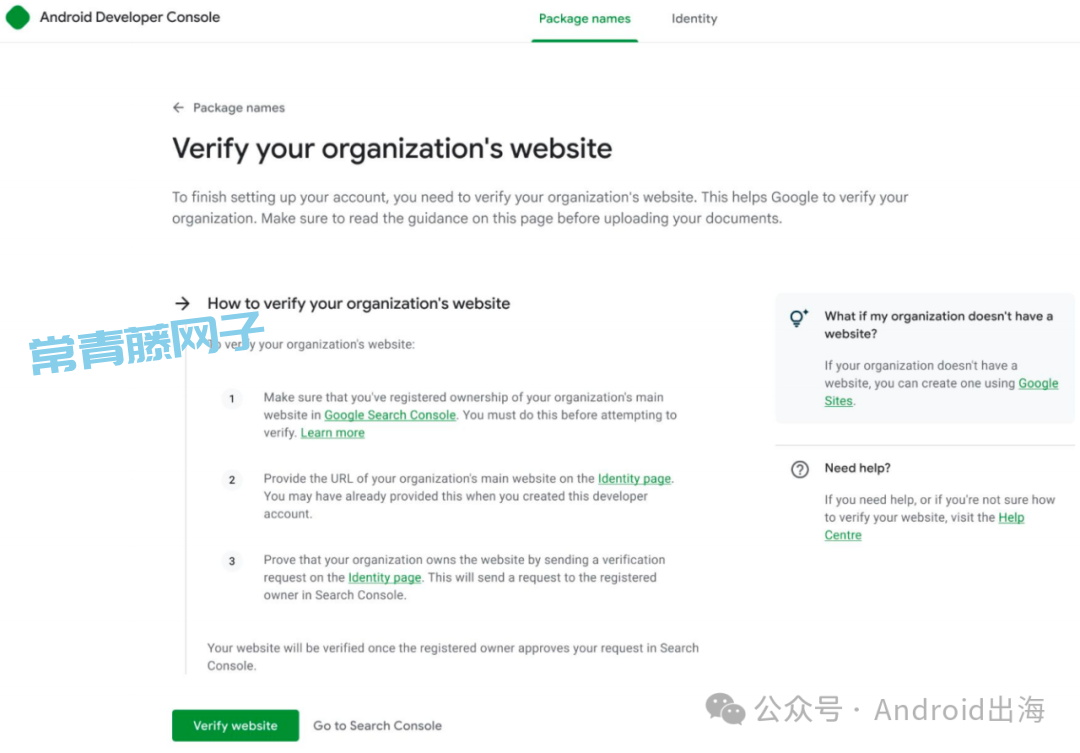Click the green Android Developer Console logo
Viewport: 1080px width, 753px height.
[18, 17]
